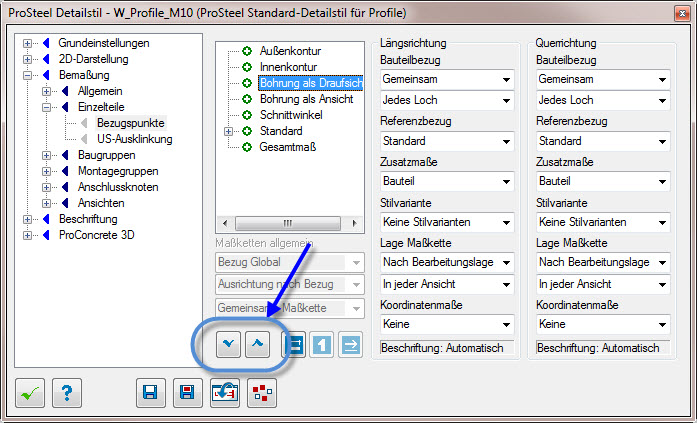Open Längsrichtung Jedes Loch dropdown

click(447, 100)
